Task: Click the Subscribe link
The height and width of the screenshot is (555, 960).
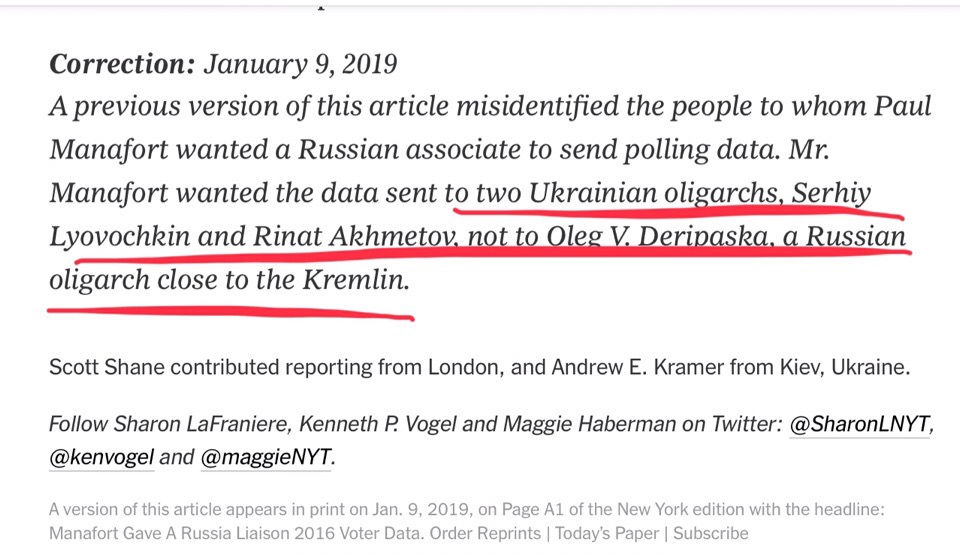Action: coord(711,533)
